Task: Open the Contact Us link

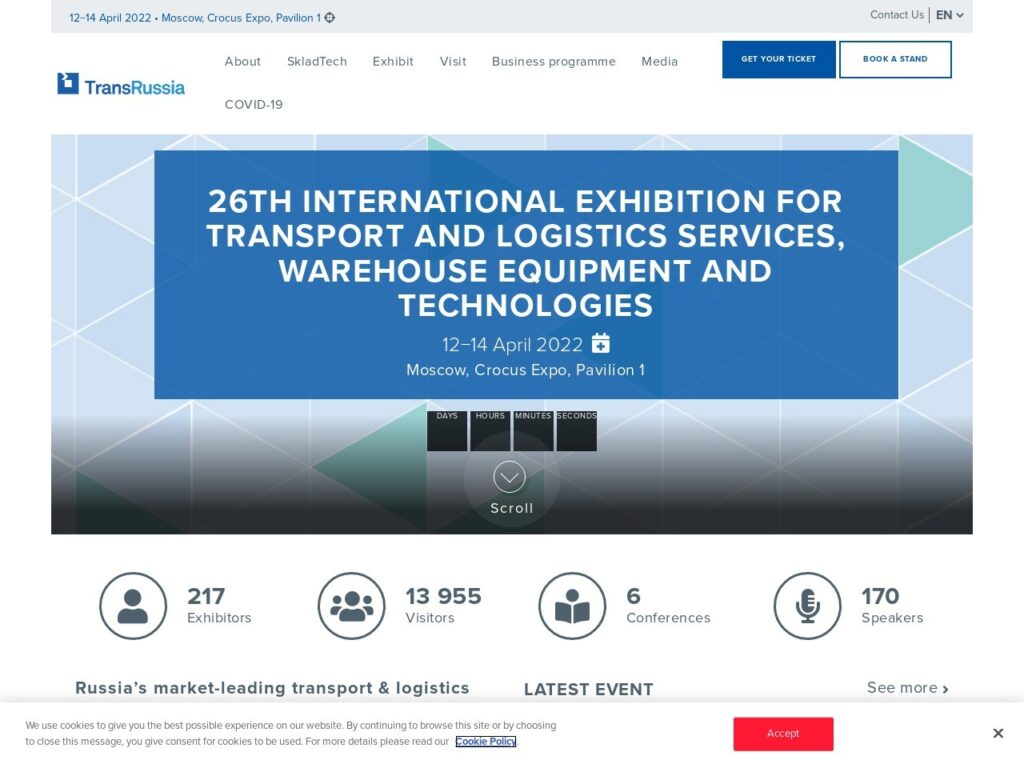Action: tap(897, 15)
